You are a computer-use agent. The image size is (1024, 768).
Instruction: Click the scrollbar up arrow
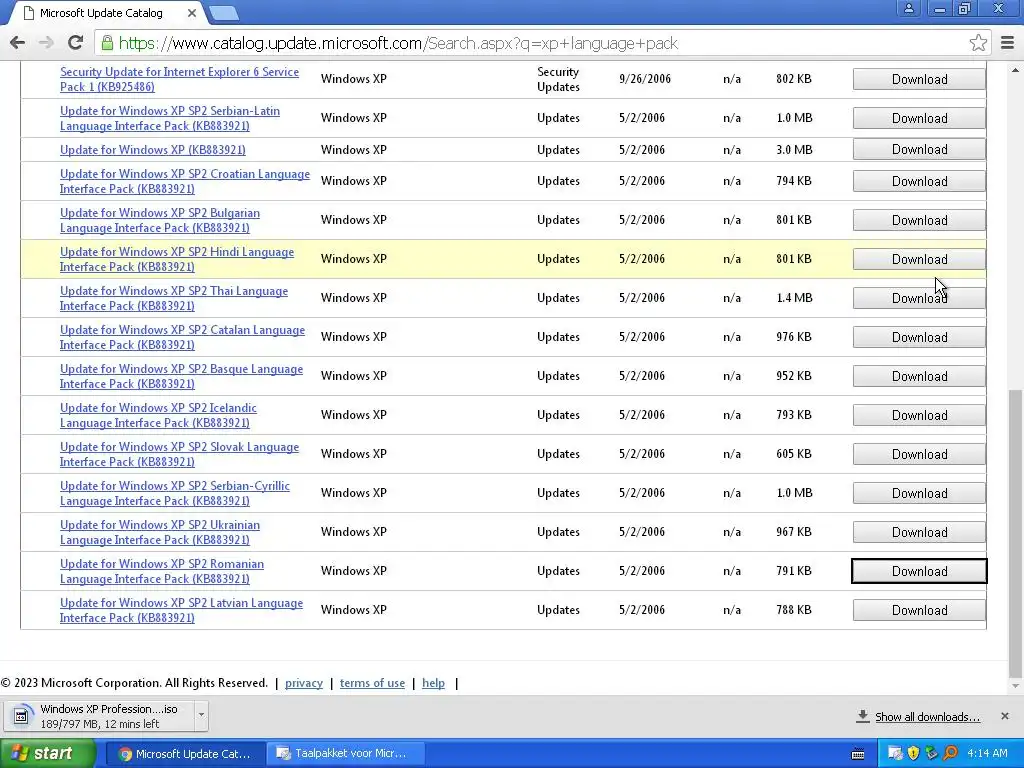(1015, 69)
